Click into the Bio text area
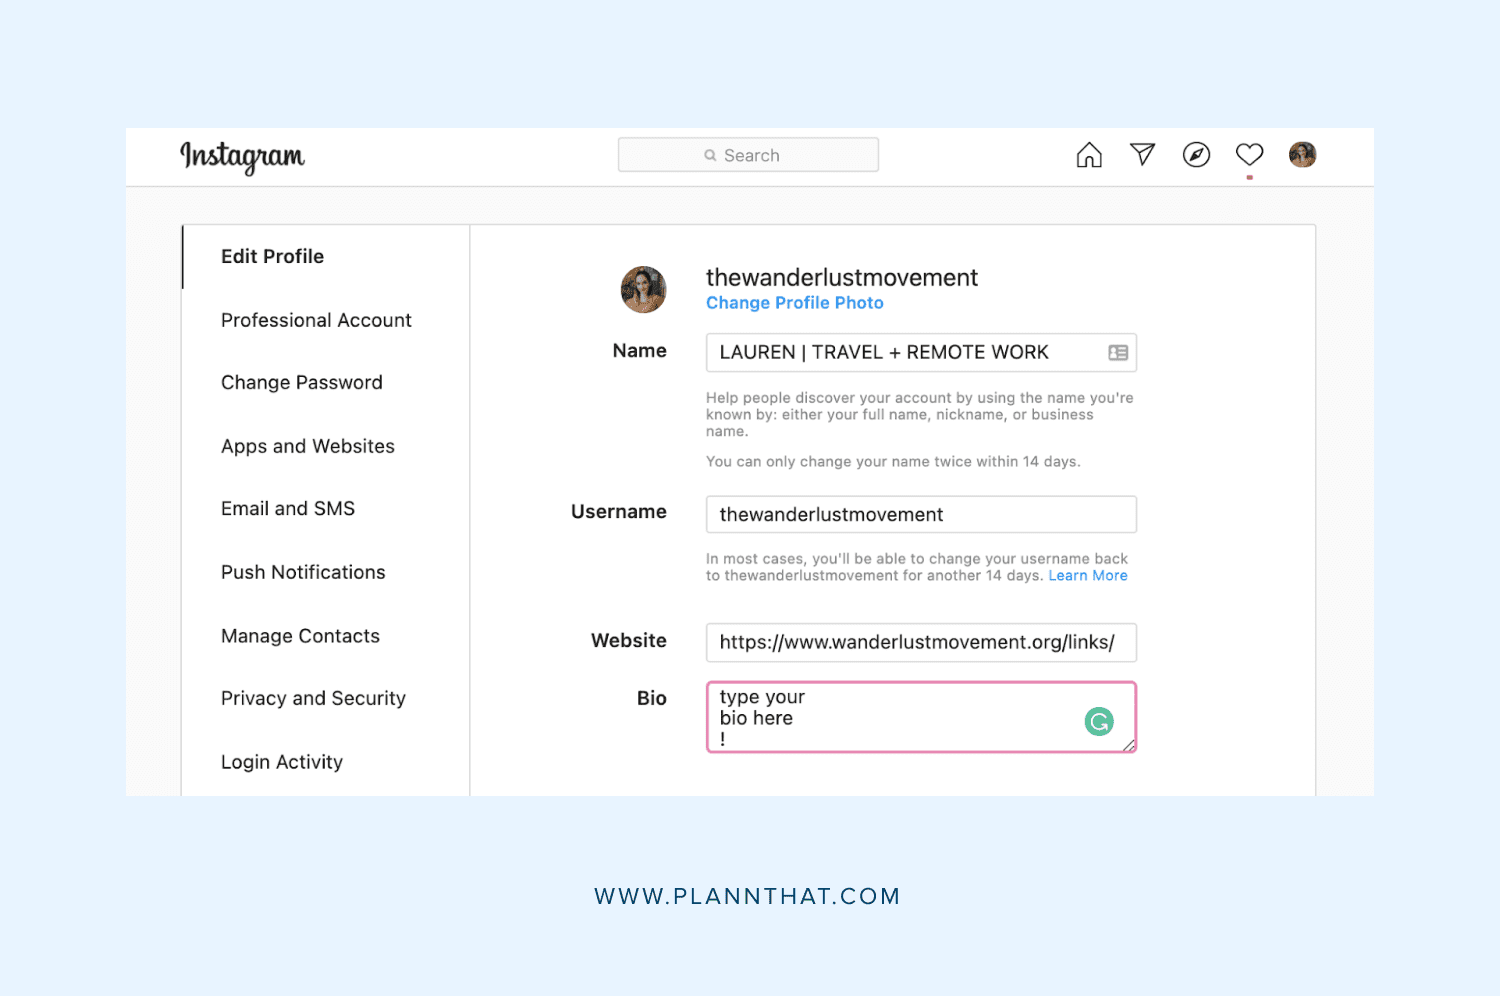Viewport: 1500px width, 996px height. [x=921, y=717]
